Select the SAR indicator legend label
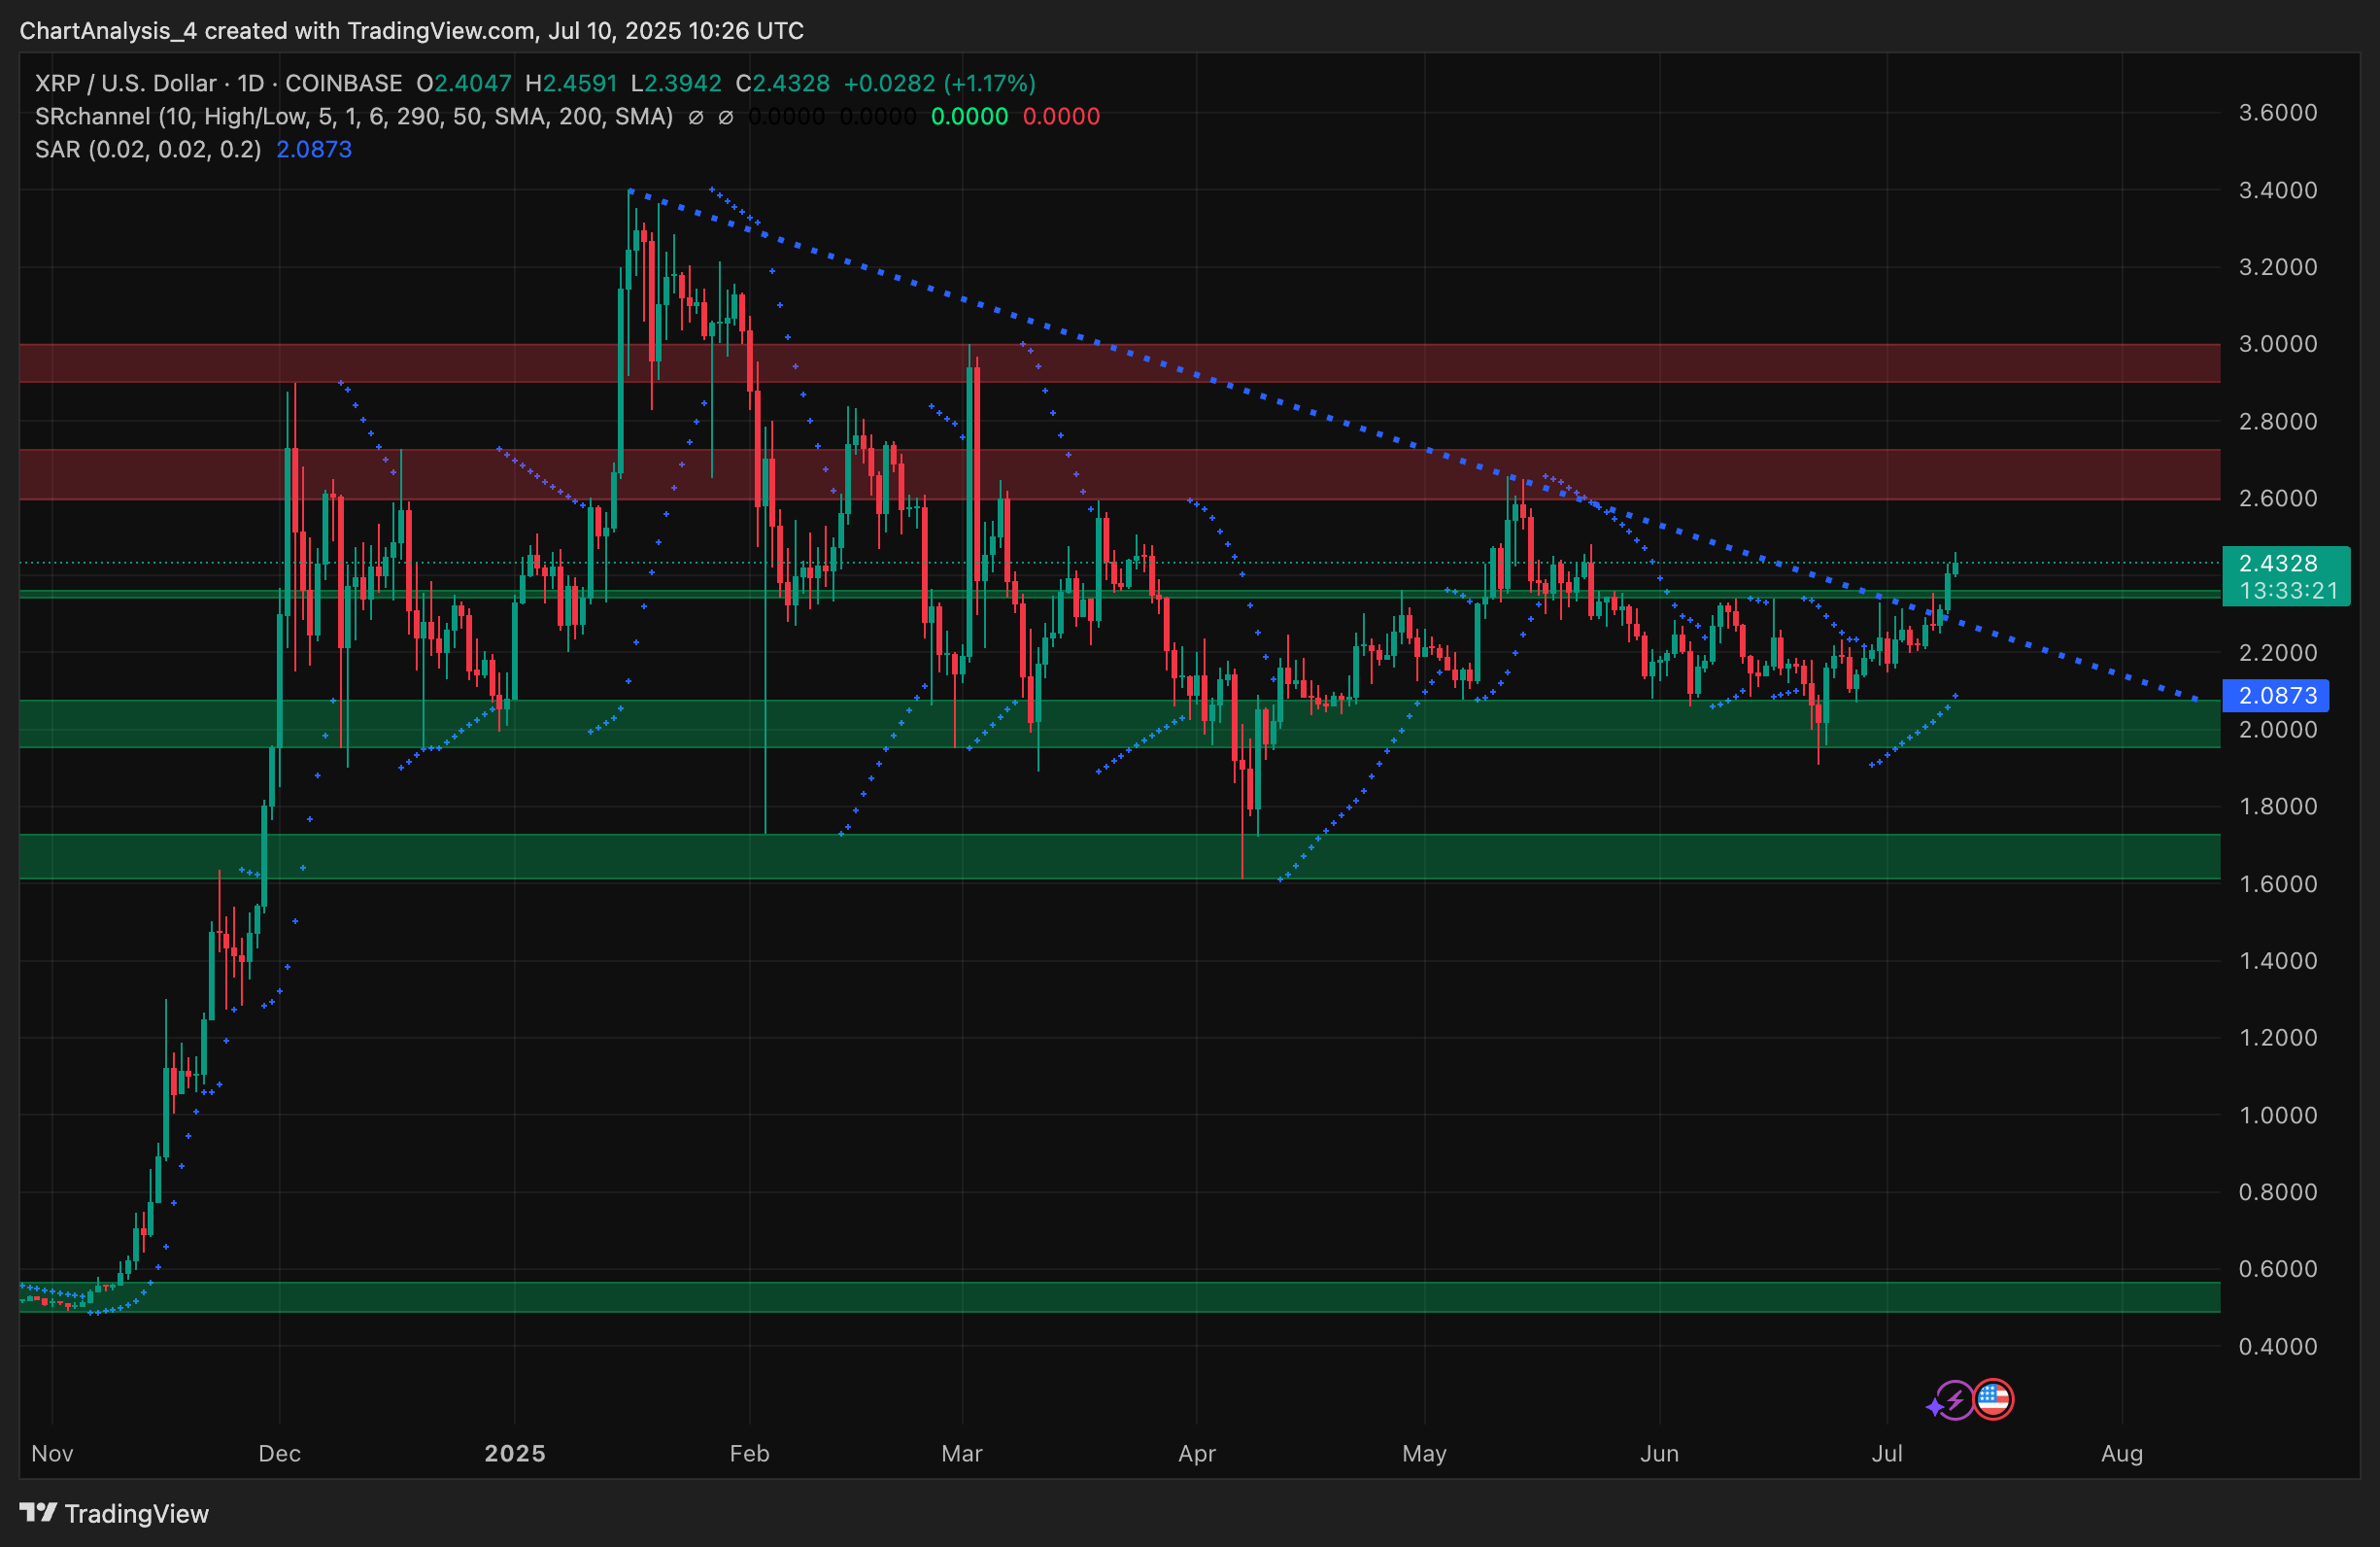2380x1547 pixels. click(x=148, y=150)
